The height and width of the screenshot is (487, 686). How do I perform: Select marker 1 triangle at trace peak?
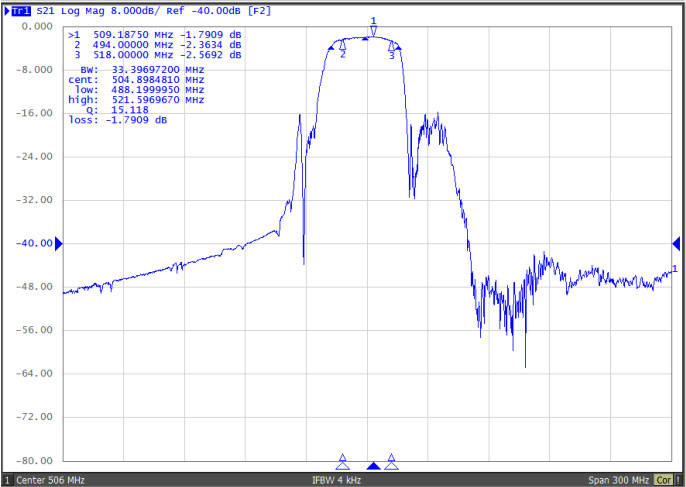click(373, 30)
